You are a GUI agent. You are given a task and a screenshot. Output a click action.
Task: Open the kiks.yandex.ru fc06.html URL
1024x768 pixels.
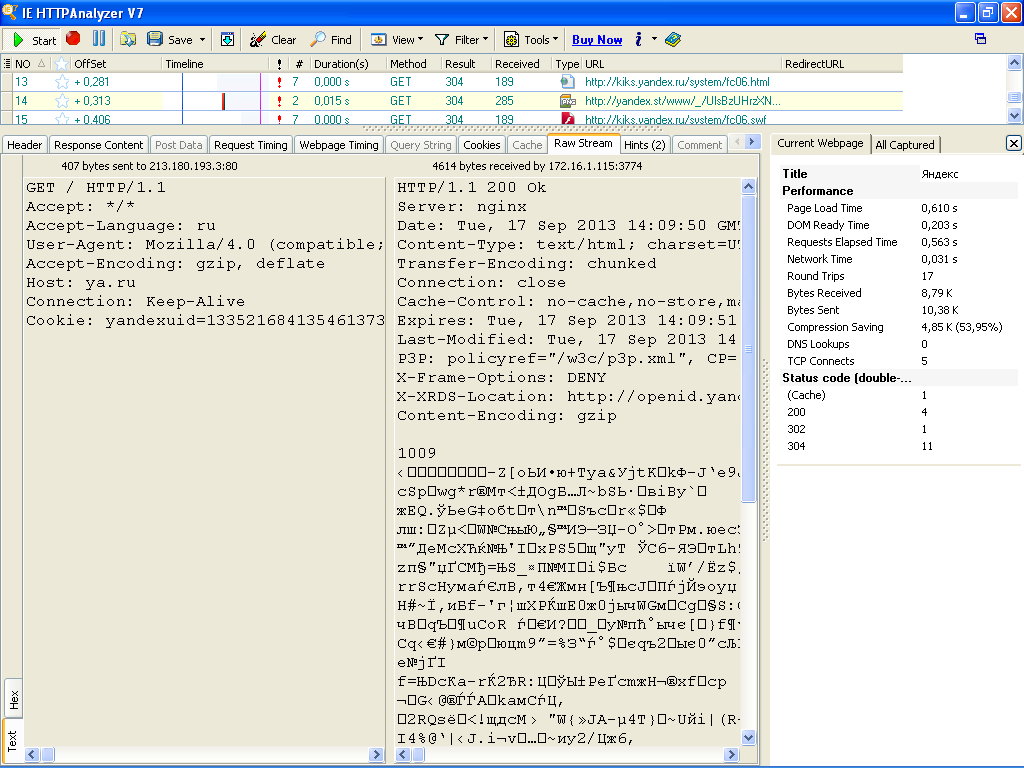[677, 82]
